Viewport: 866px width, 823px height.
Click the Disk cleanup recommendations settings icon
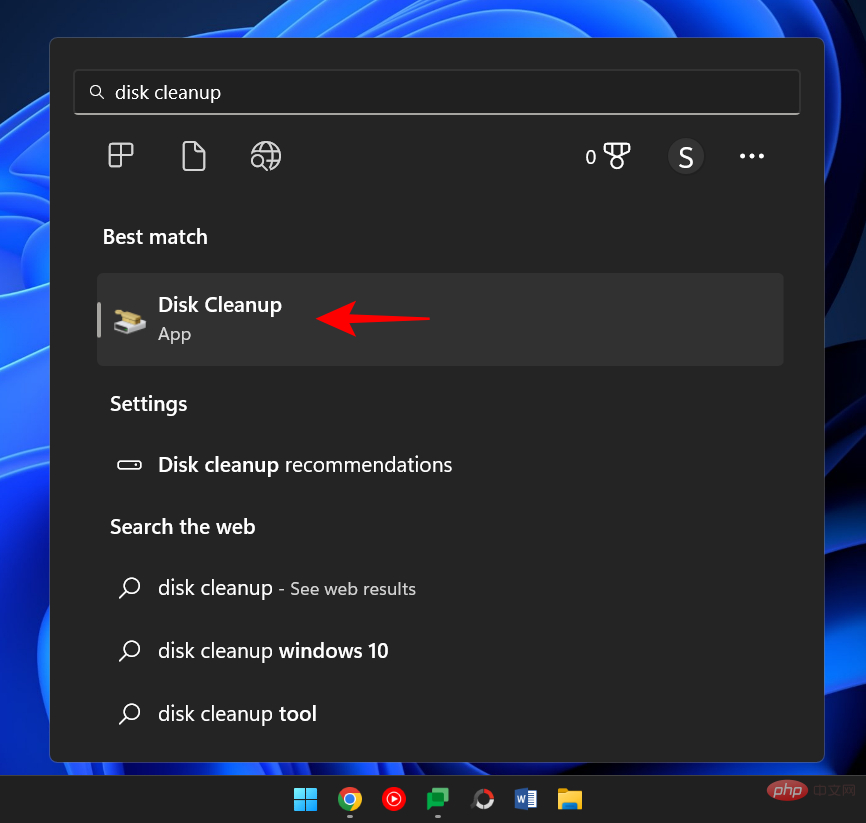(x=129, y=465)
